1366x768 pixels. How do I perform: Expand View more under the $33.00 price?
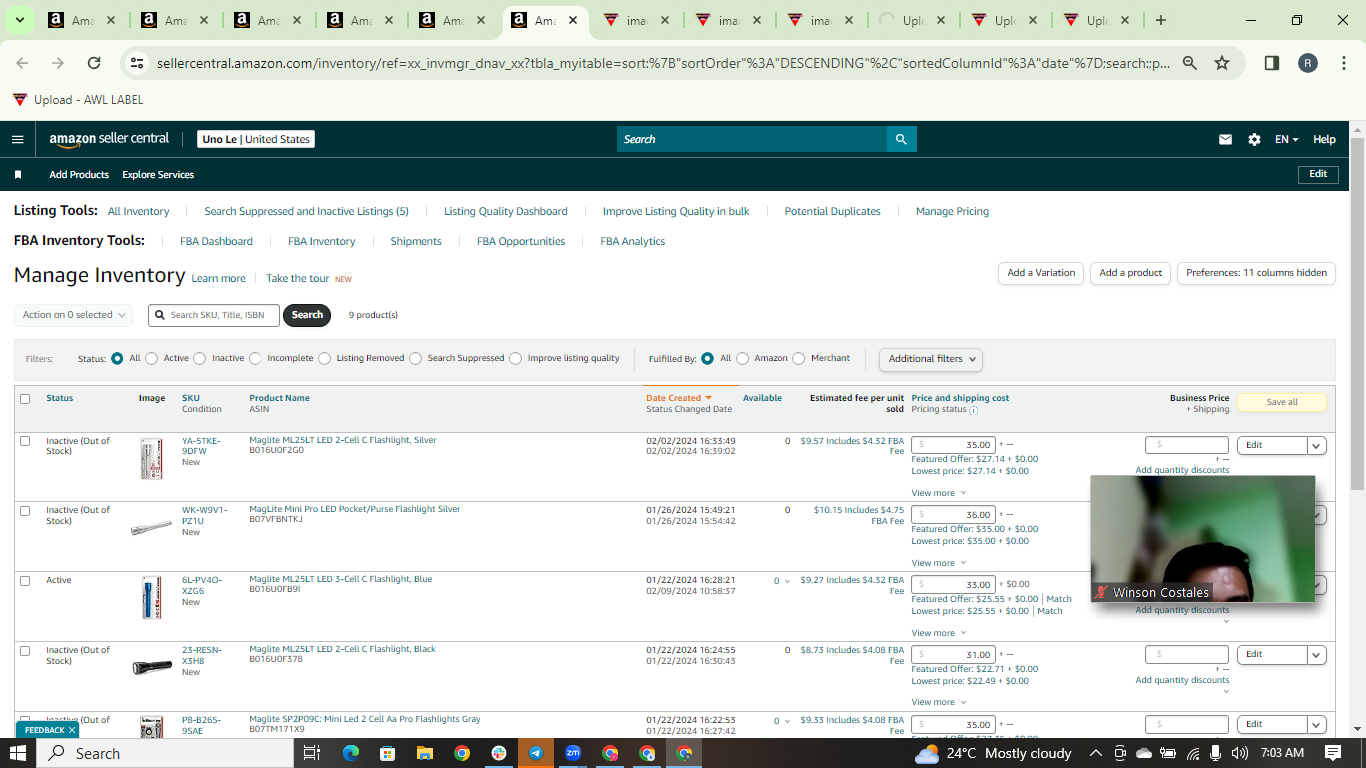coord(939,633)
